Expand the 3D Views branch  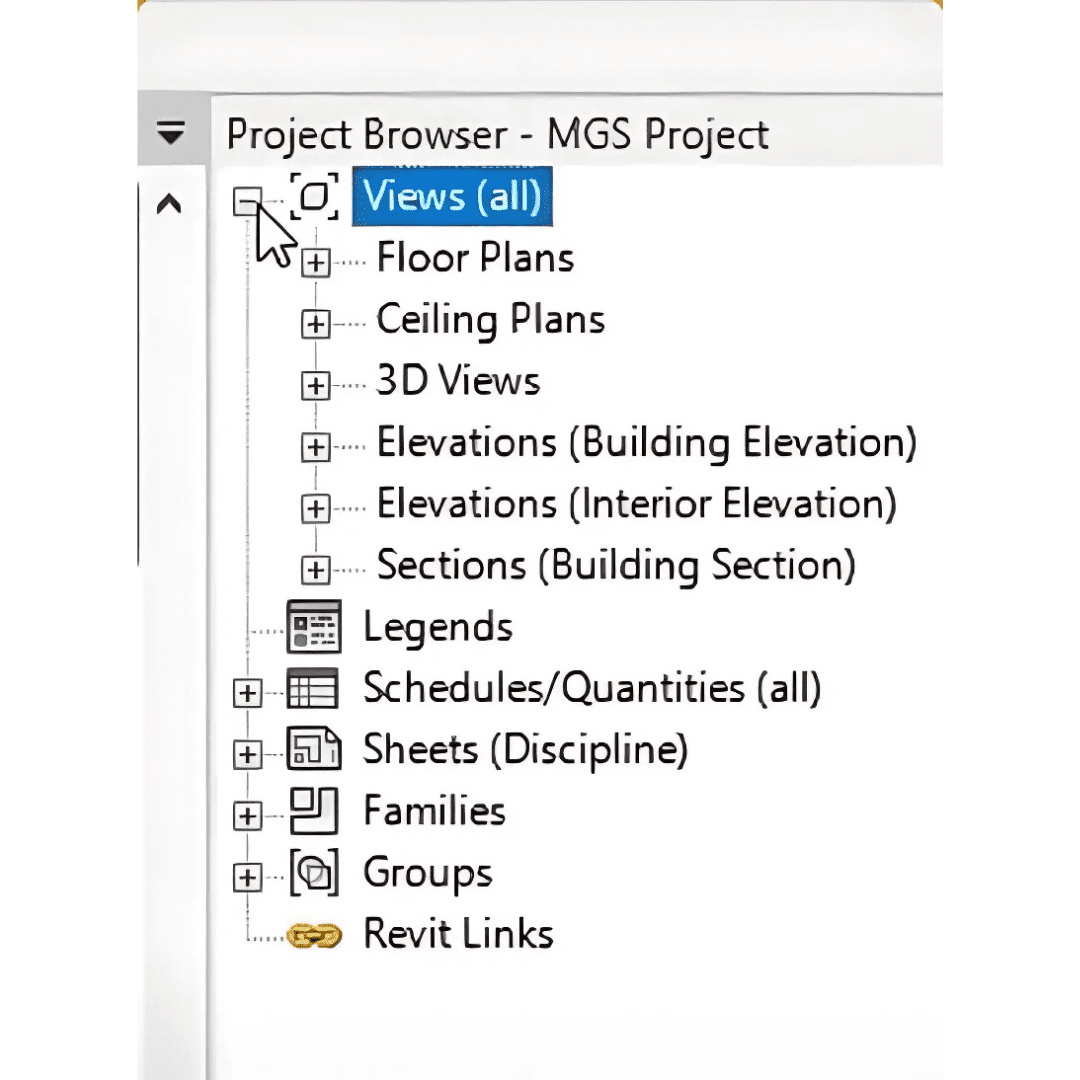(315, 385)
